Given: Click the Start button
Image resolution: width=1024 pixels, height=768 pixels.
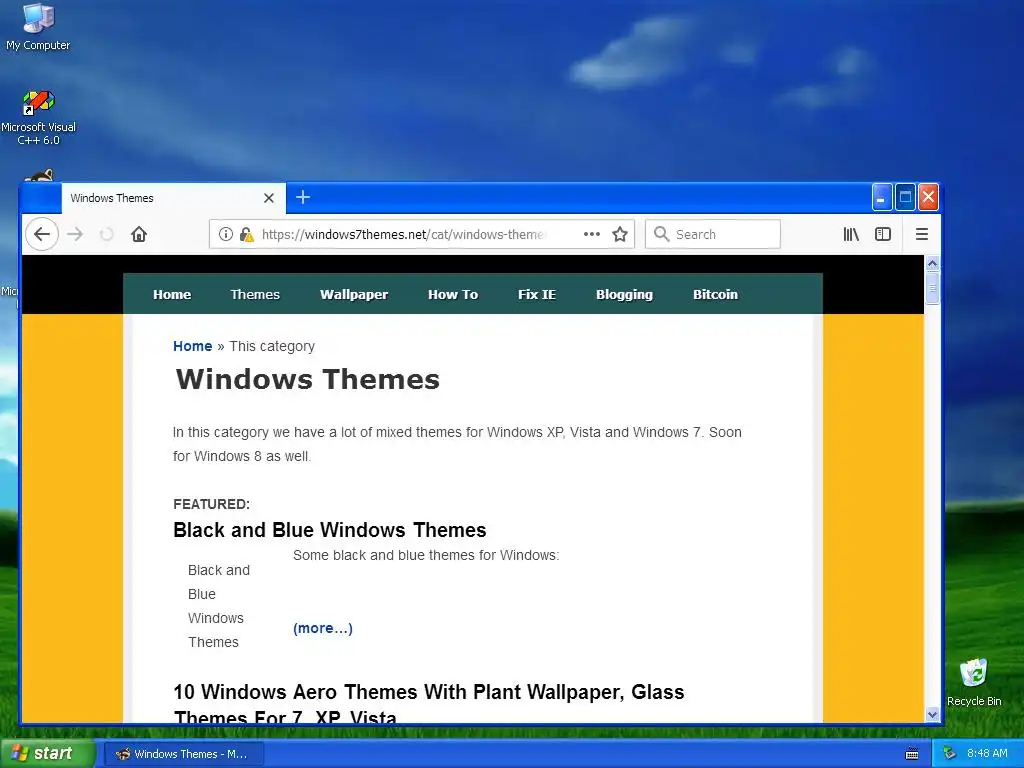Looking at the screenshot, I should [47, 754].
